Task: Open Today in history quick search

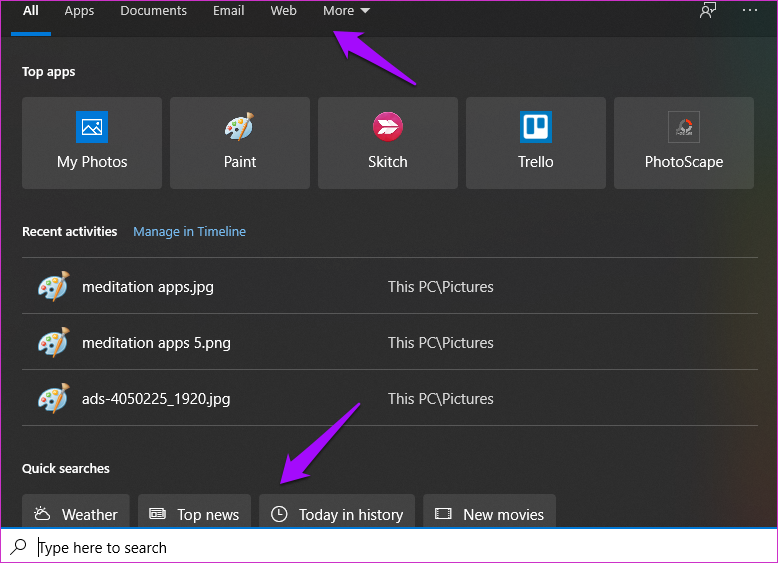Action: [337, 514]
